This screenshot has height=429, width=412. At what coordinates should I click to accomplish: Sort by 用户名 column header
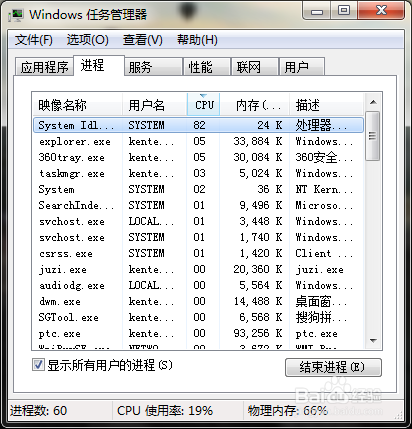(x=155, y=105)
